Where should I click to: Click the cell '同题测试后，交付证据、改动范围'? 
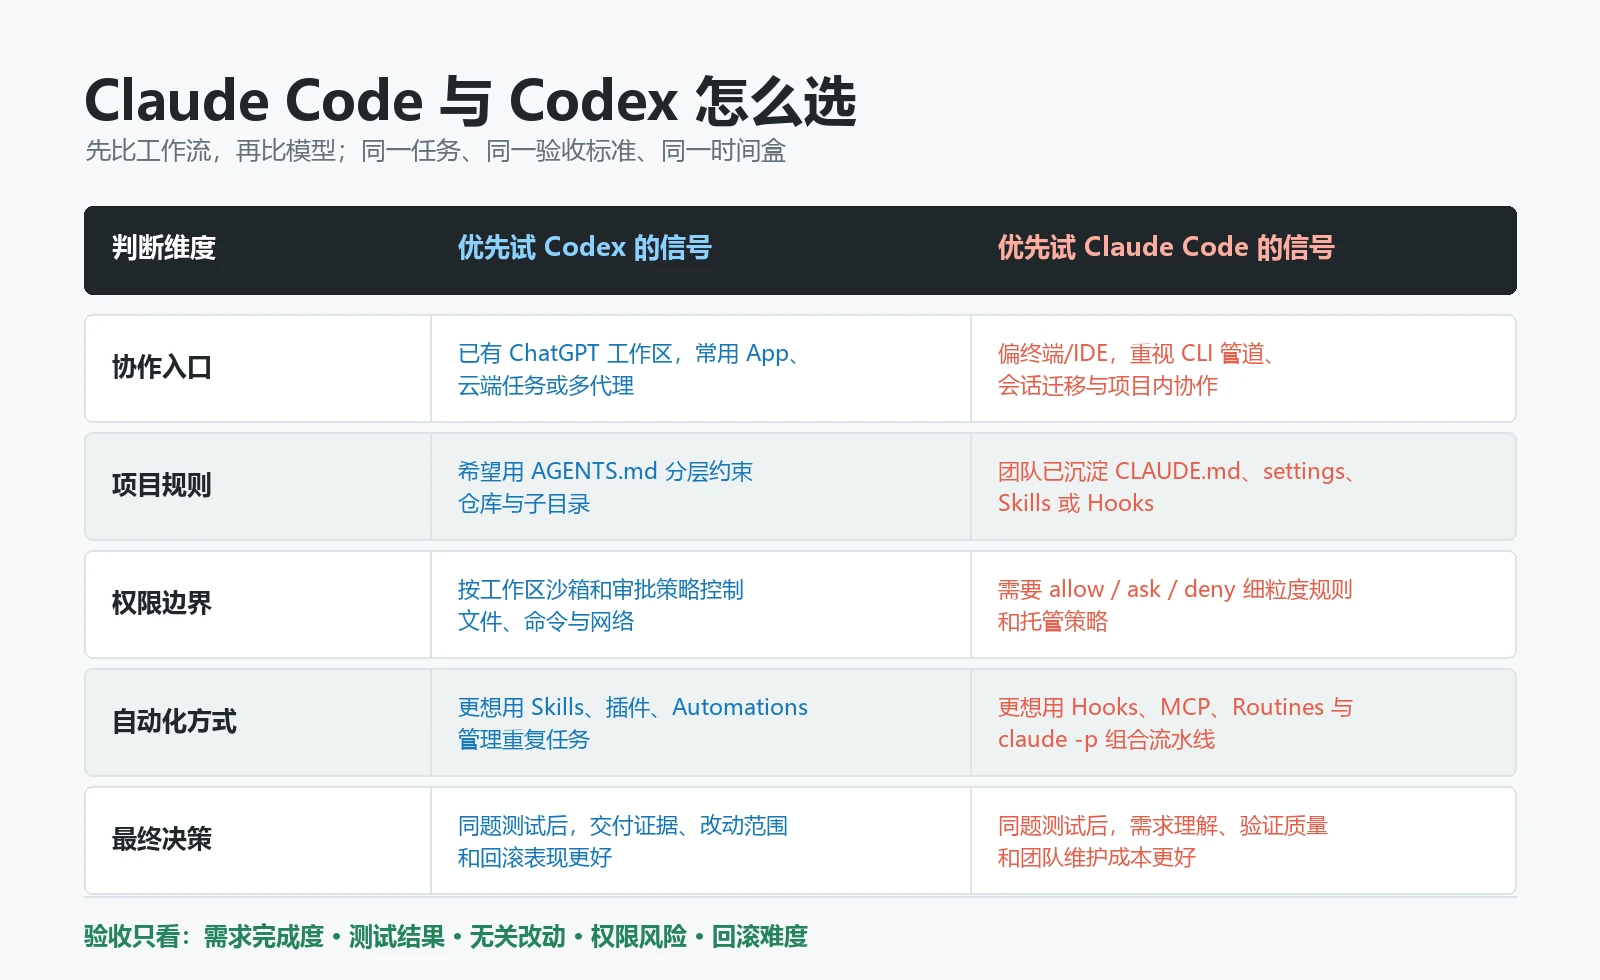(x=701, y=841)
